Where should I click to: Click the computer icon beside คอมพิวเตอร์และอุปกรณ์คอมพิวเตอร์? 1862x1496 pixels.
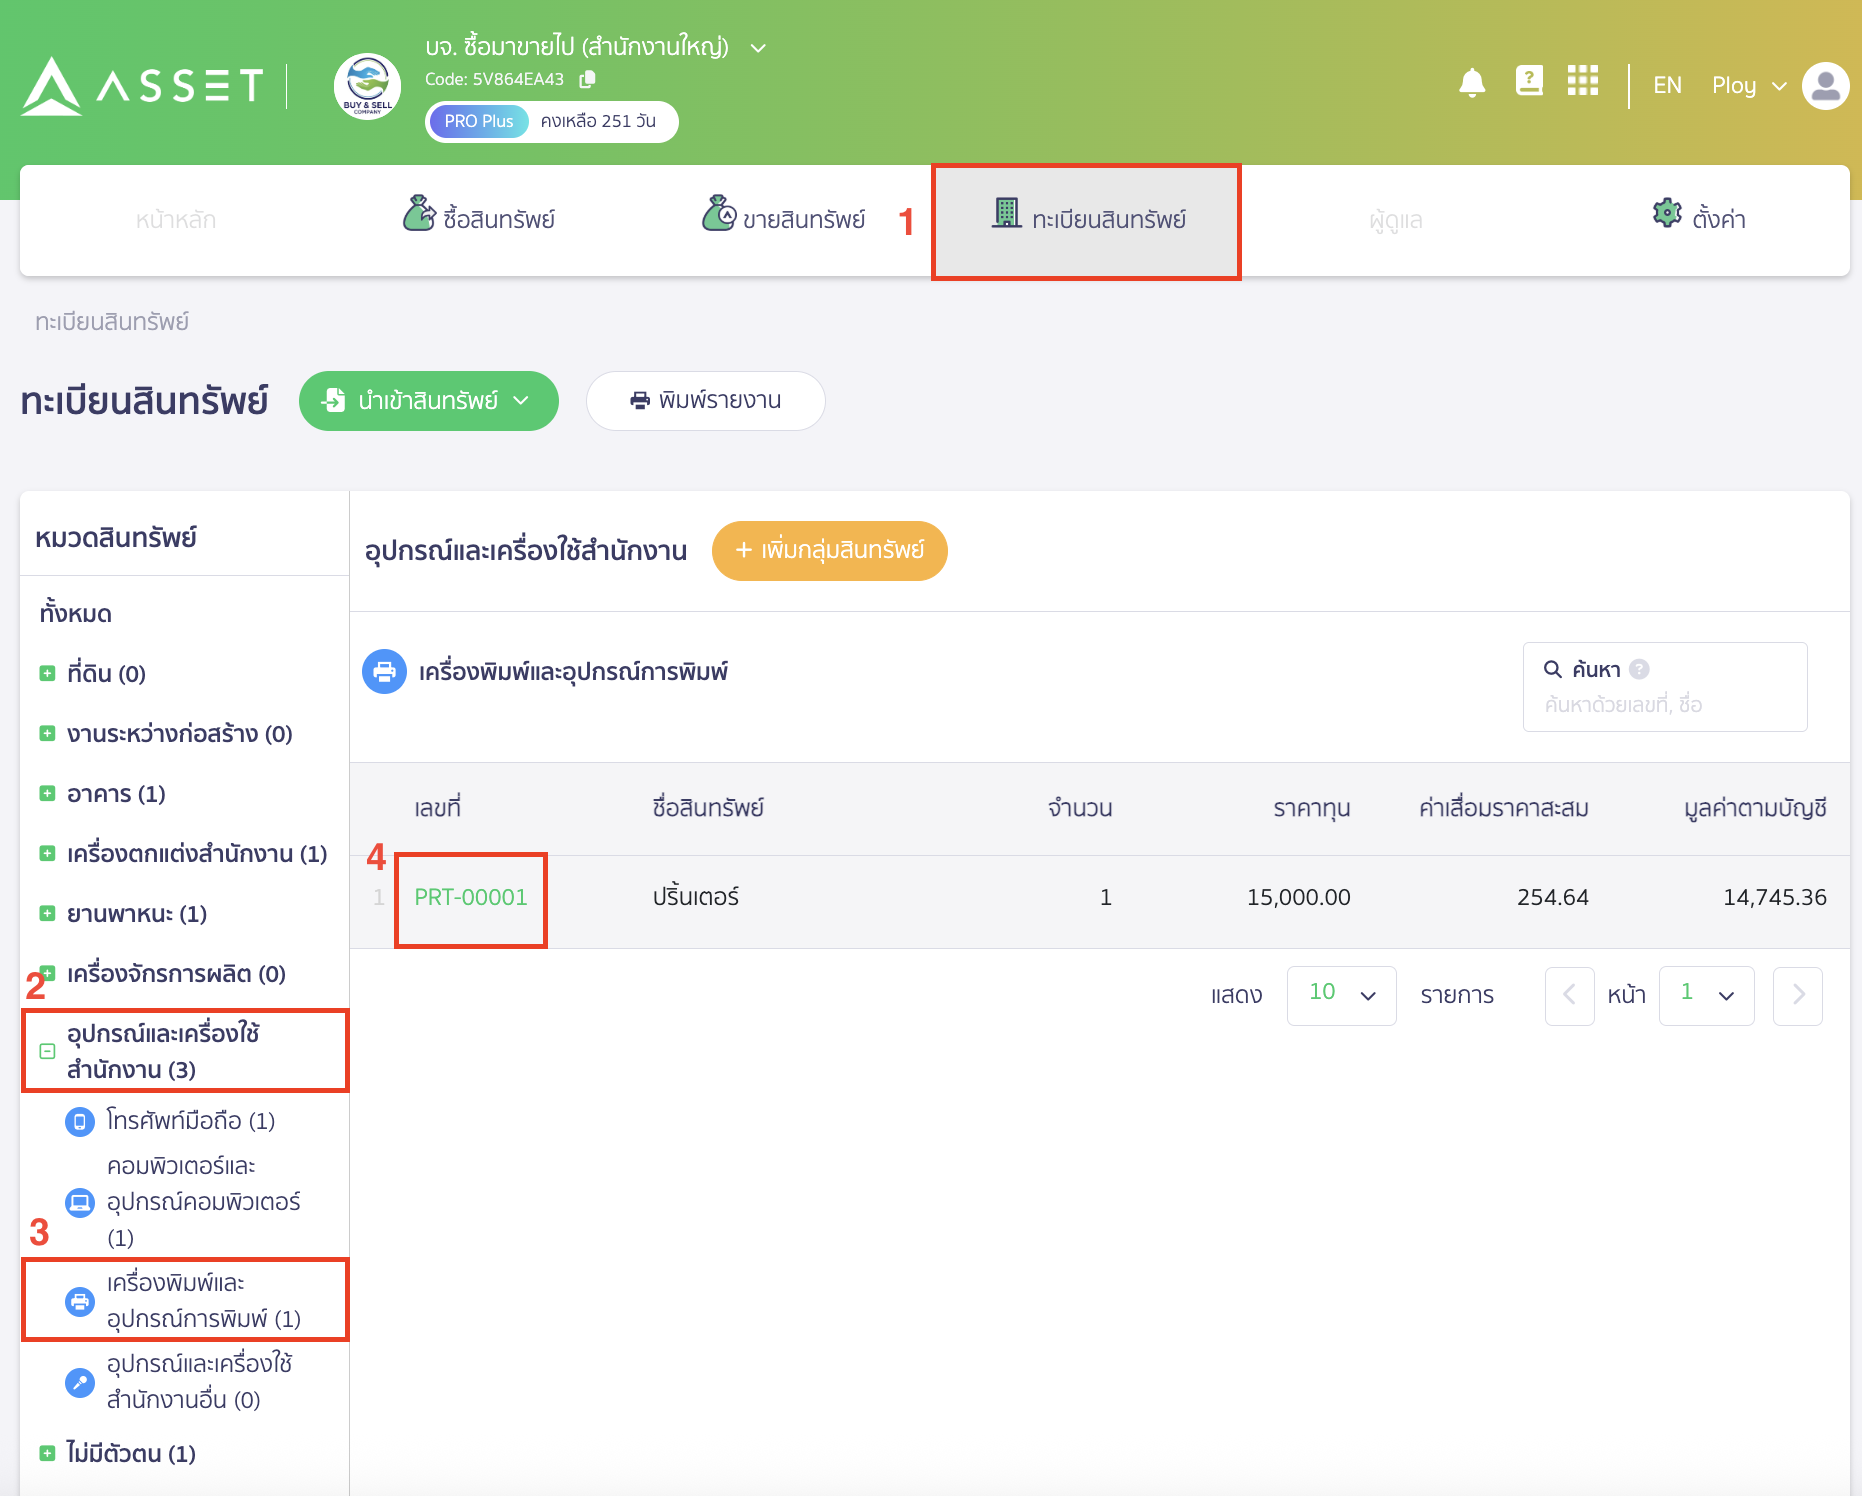pyautogui.click(x=79, y=1202)
